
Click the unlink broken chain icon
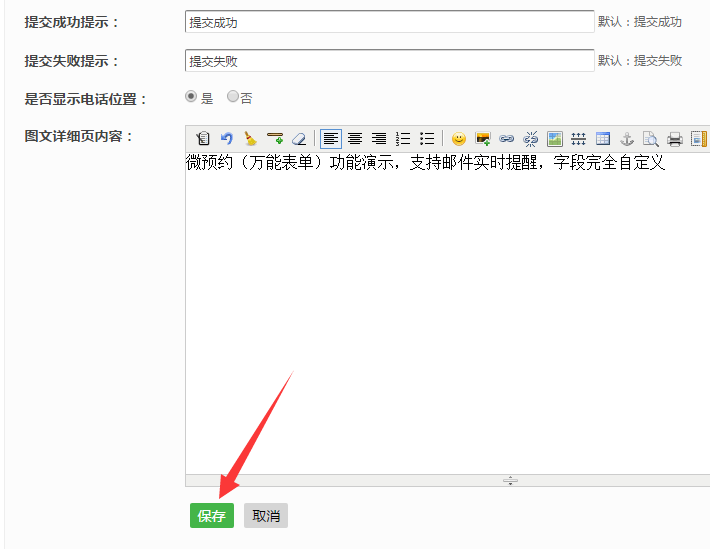point(531,139)
